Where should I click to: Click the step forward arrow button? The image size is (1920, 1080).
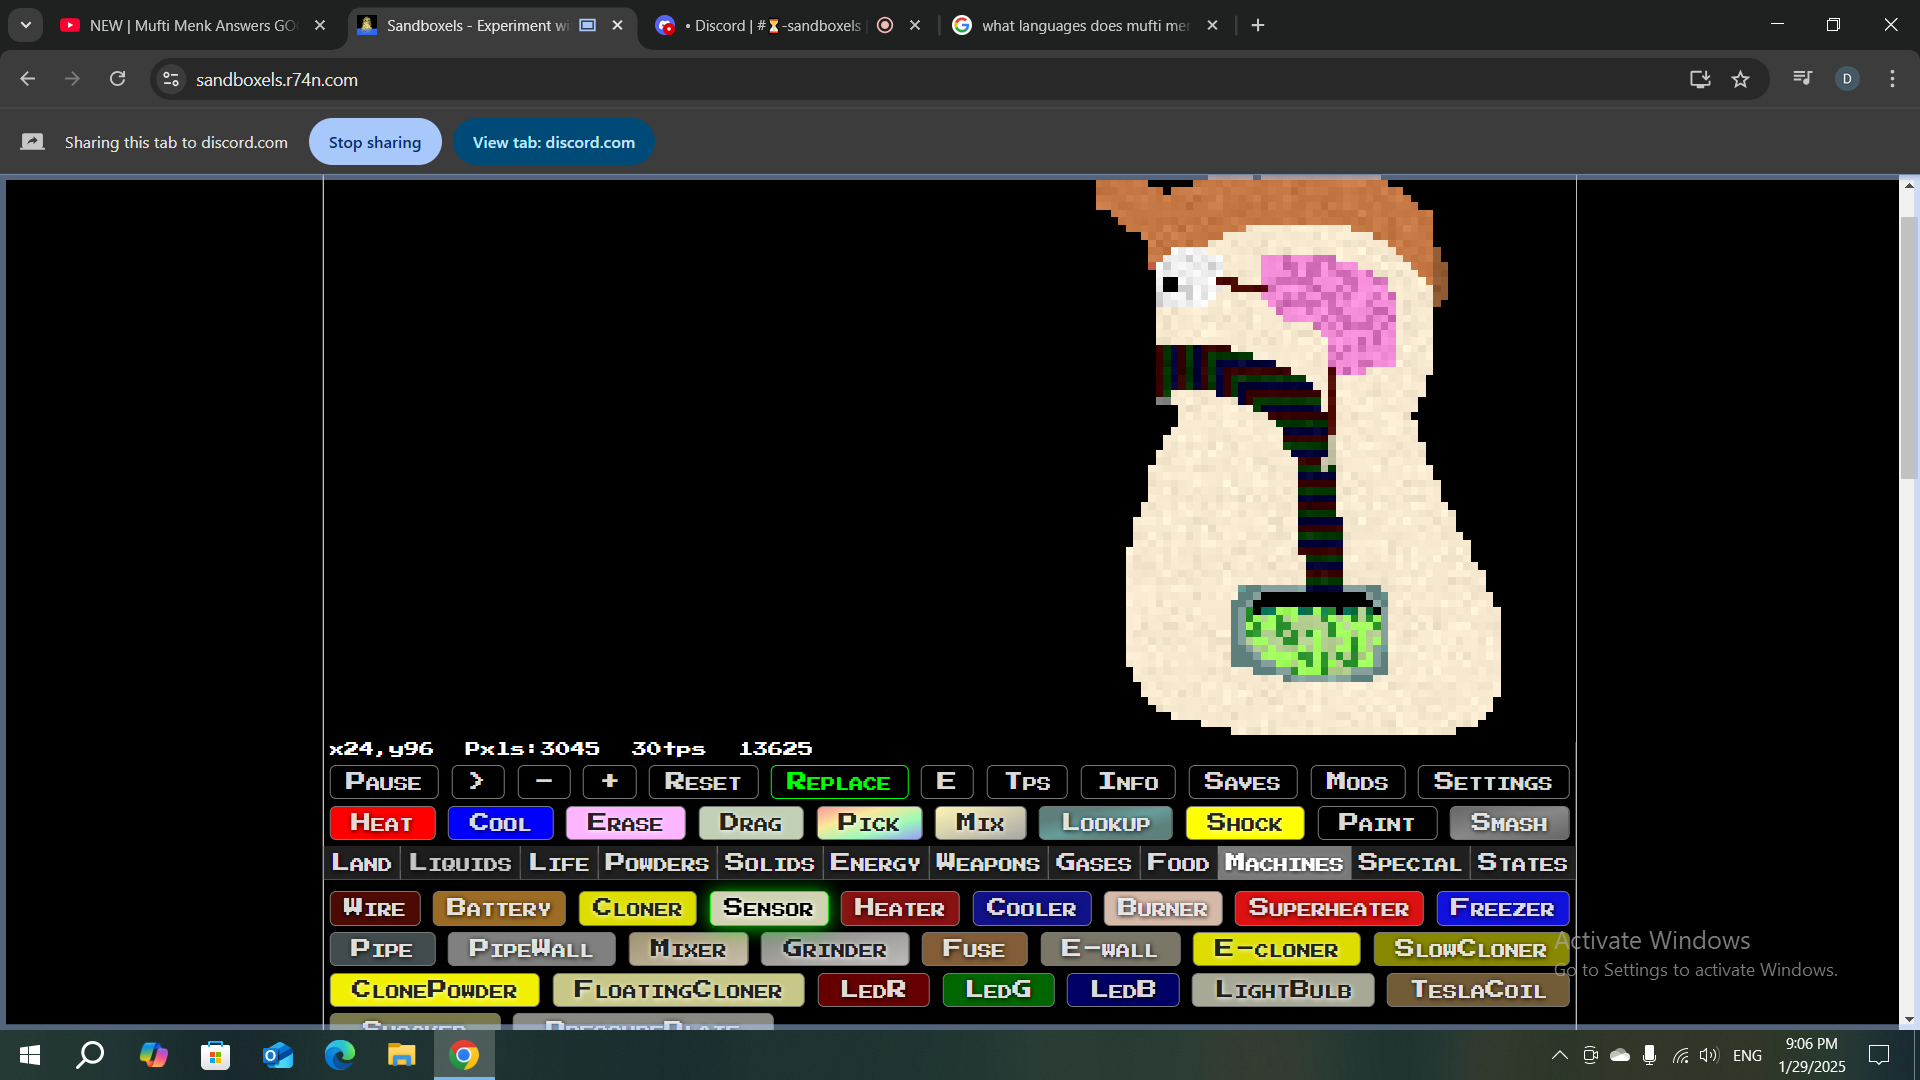tap(477, 782)
